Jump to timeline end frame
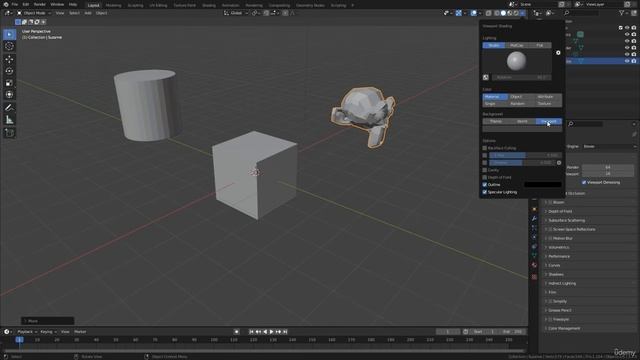640x360 pixels. pyautogui.click(x=285, y=332)
